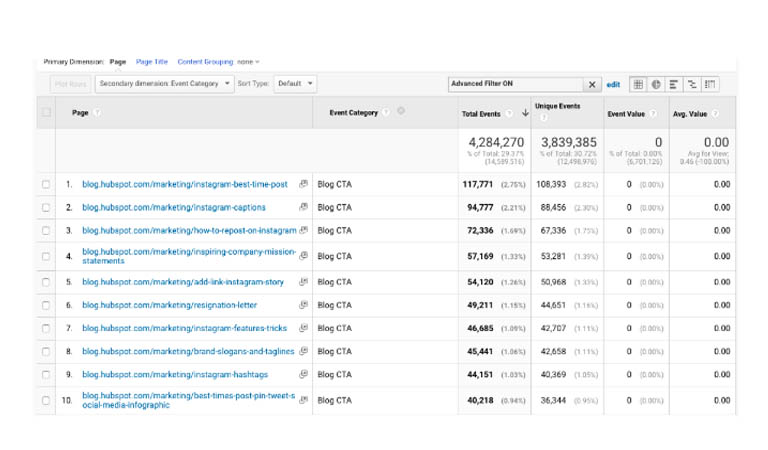Screen dimensions: 768x450
Task: Check row 2 instagram-captions checkbox
Action: (46, 207)
